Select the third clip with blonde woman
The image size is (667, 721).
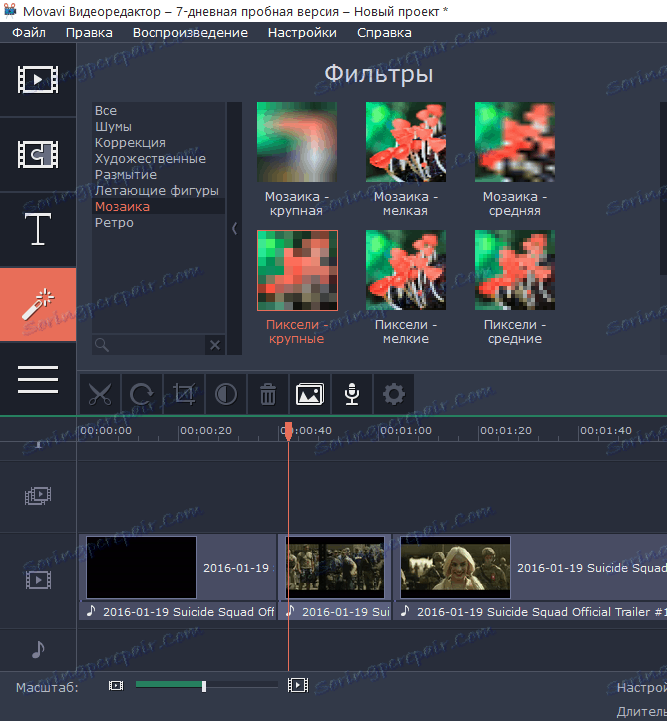(x=530, y=568)
